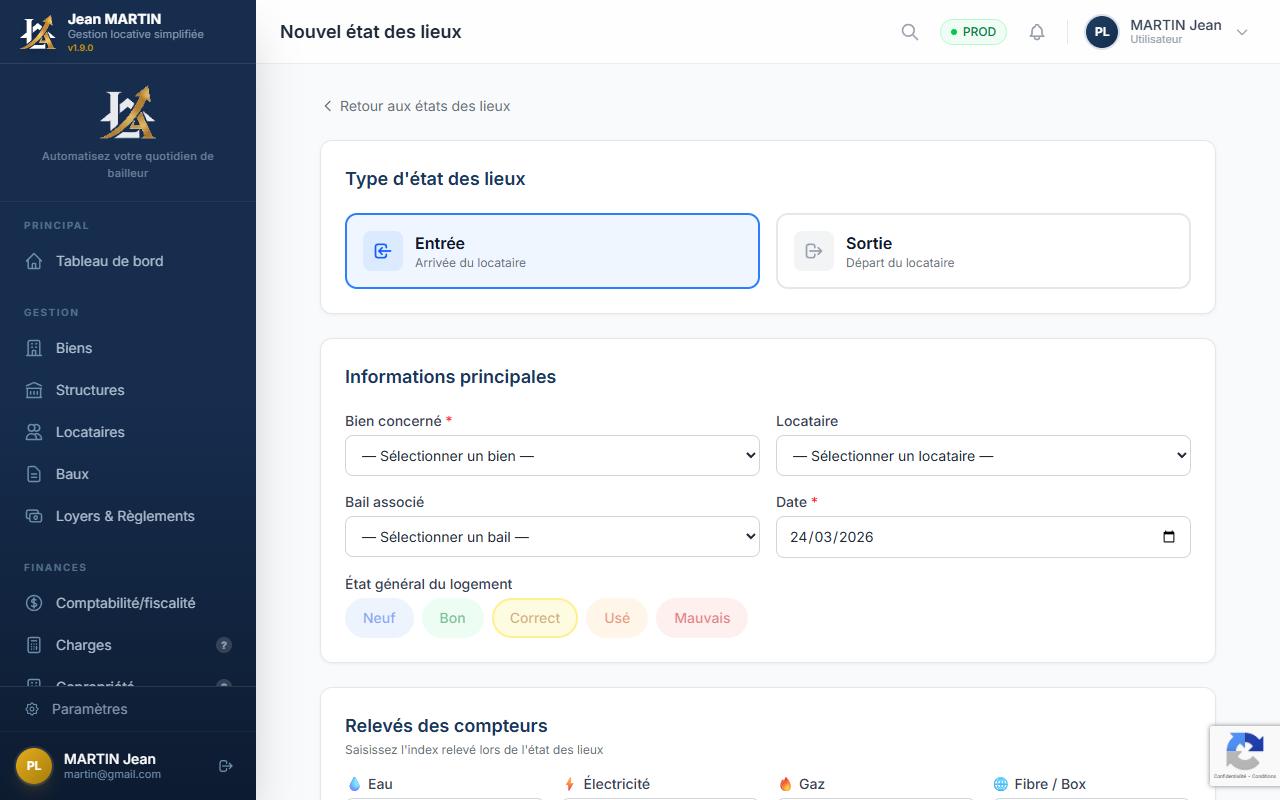Click the Tableau de bord home icon
This screenshot has width=1280, height=800.
34,261
